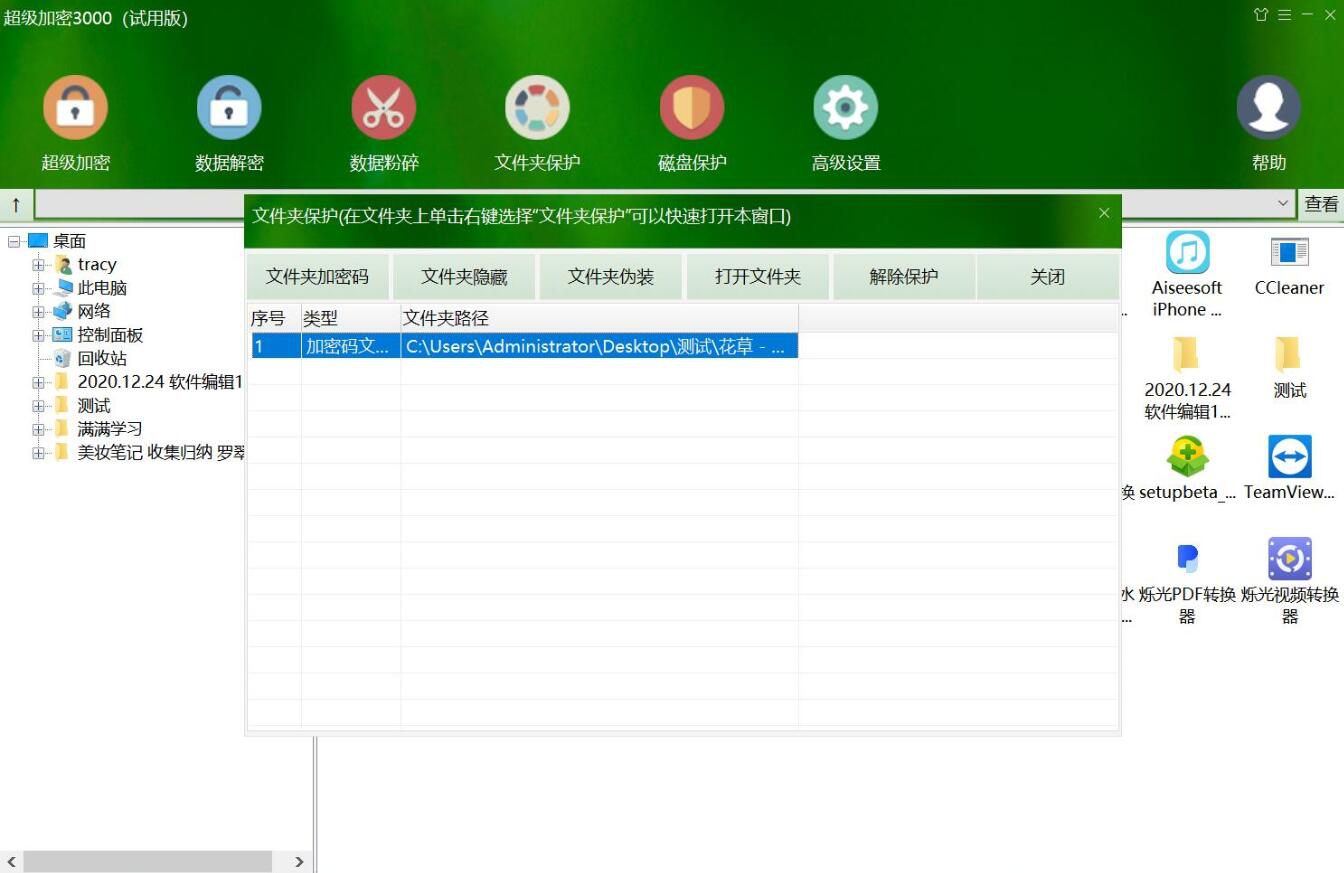Viewport: 1344px width, 873px height.
Task: Click the 解除保护 button
Action: coord(904,277)
